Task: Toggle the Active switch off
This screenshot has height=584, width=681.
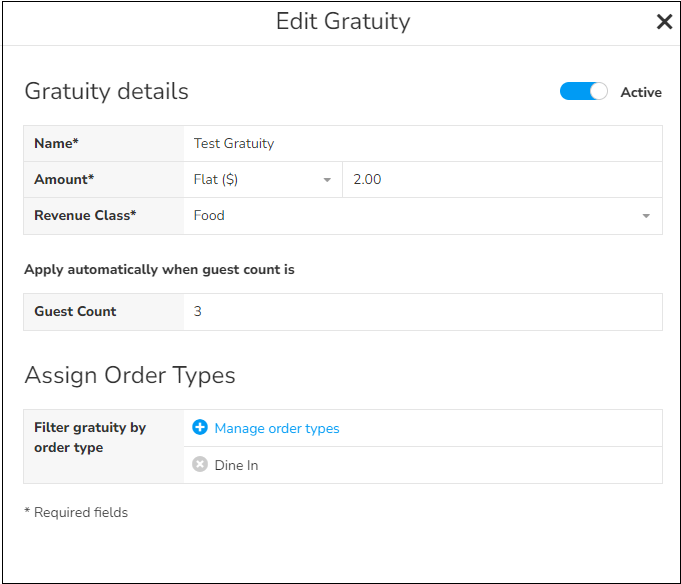Action: (x=584, y=92)
